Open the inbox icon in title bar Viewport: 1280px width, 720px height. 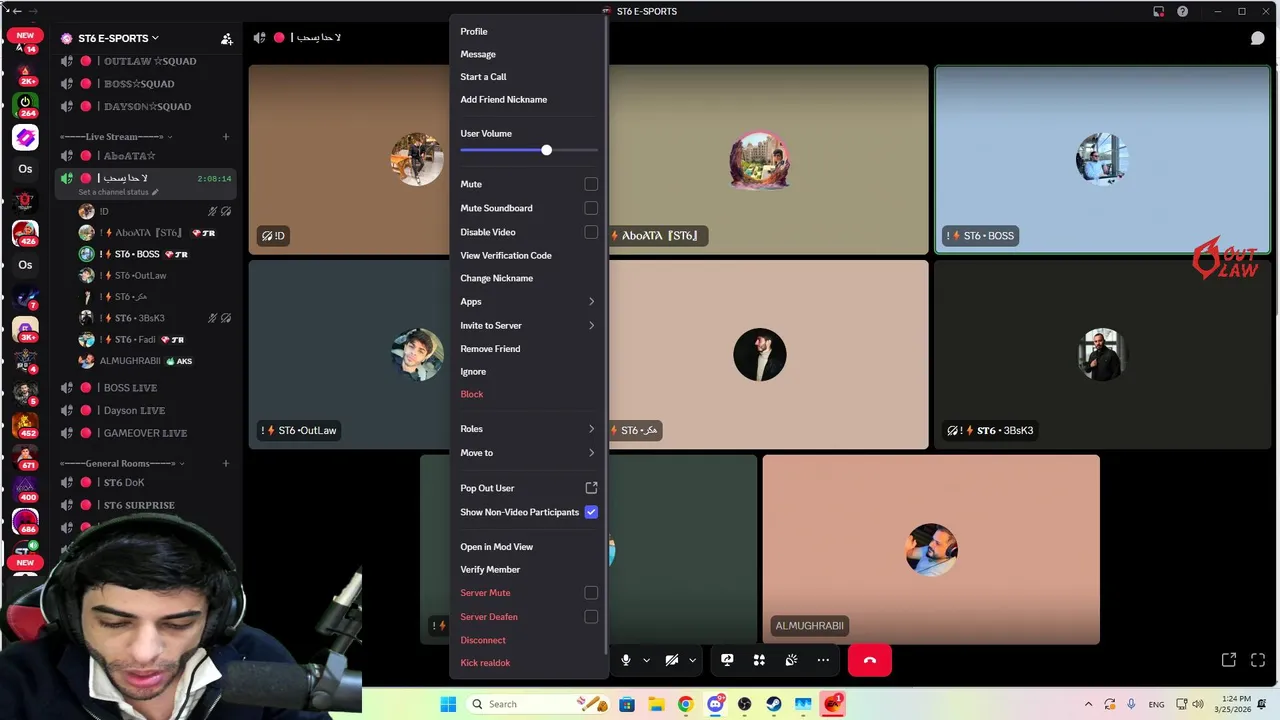(1158, 11)
